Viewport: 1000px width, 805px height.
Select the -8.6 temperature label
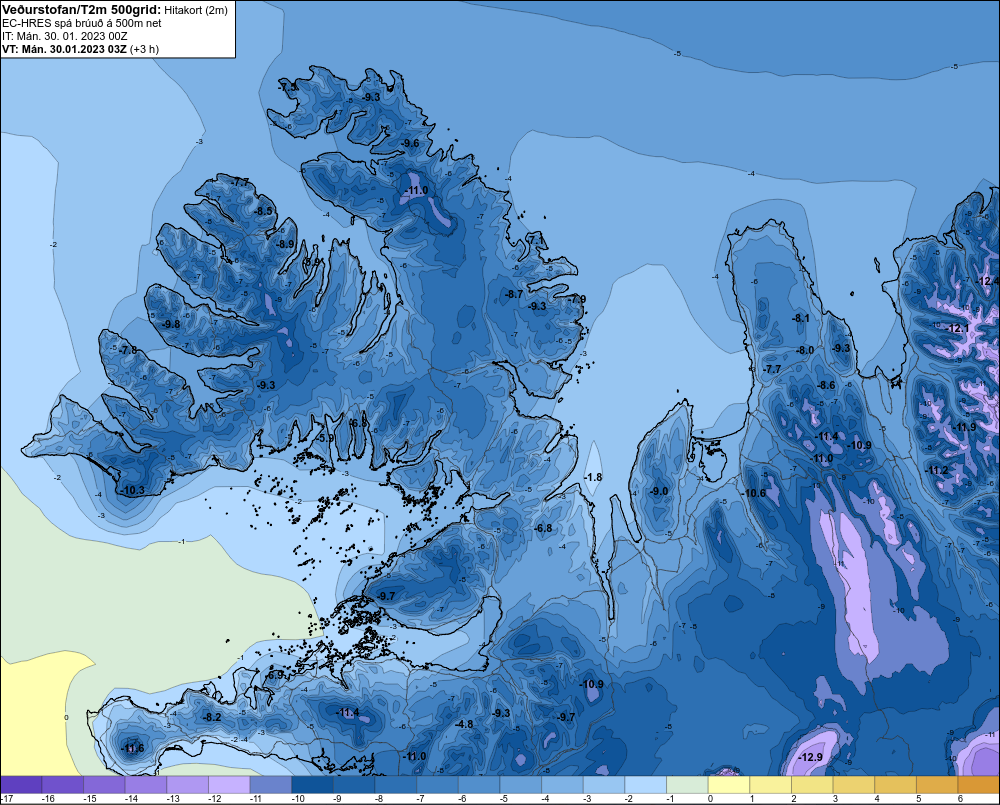pyautogui.click(x=826, y=385)
